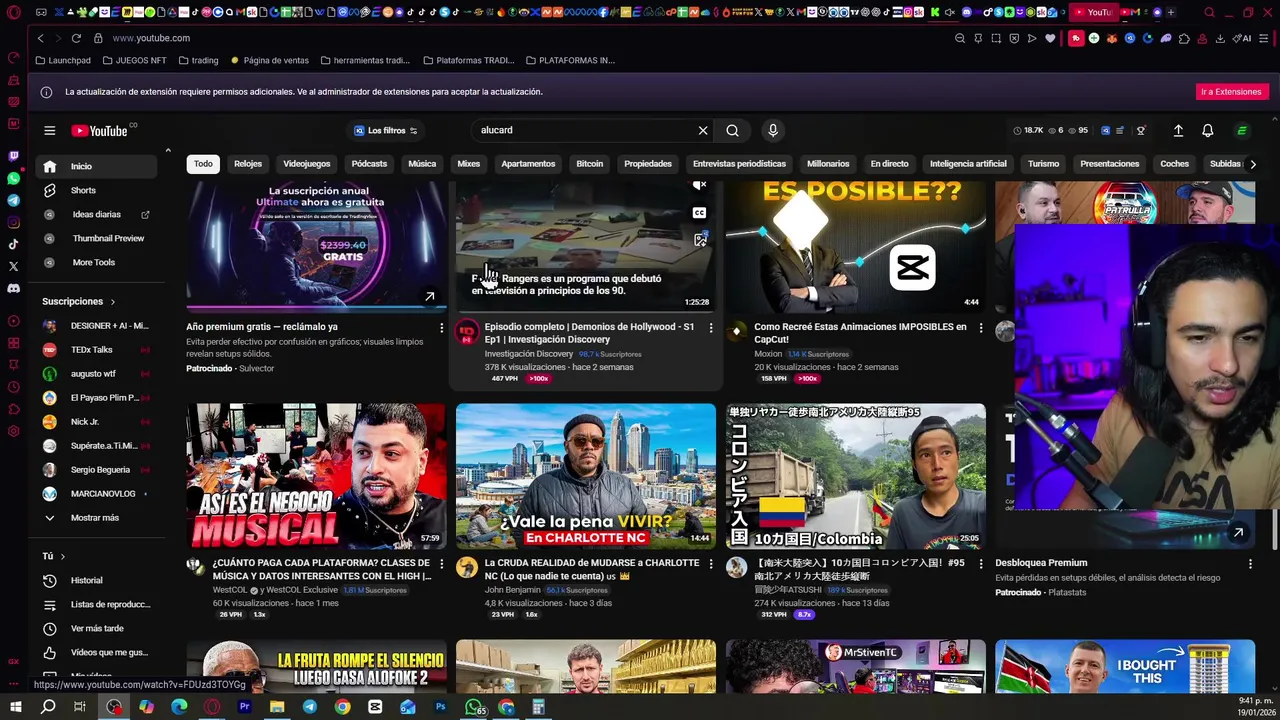Start voice search with the microphone
This screenshot has width=1280, height=720.
tap(772, 130)
